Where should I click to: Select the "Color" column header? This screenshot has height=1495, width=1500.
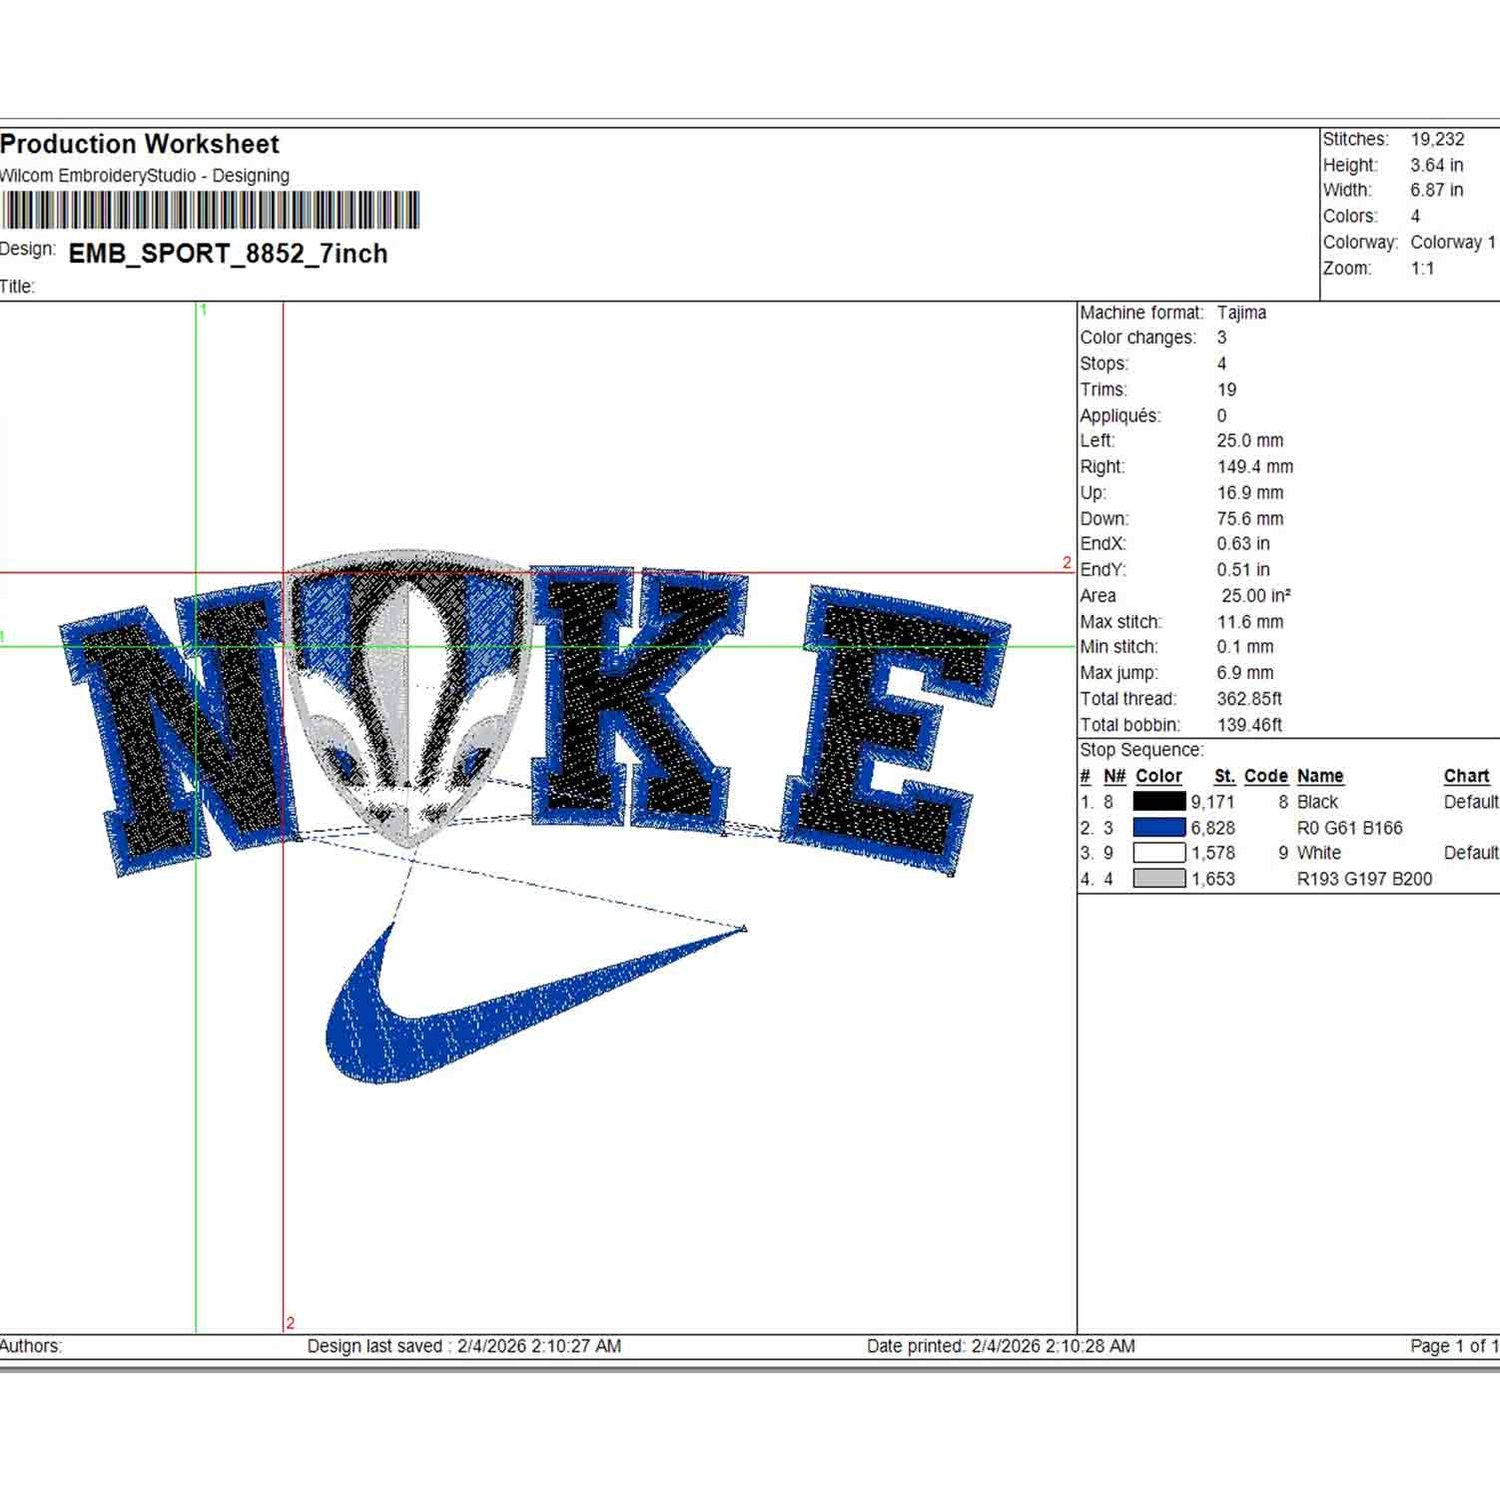pos(1159,776)
